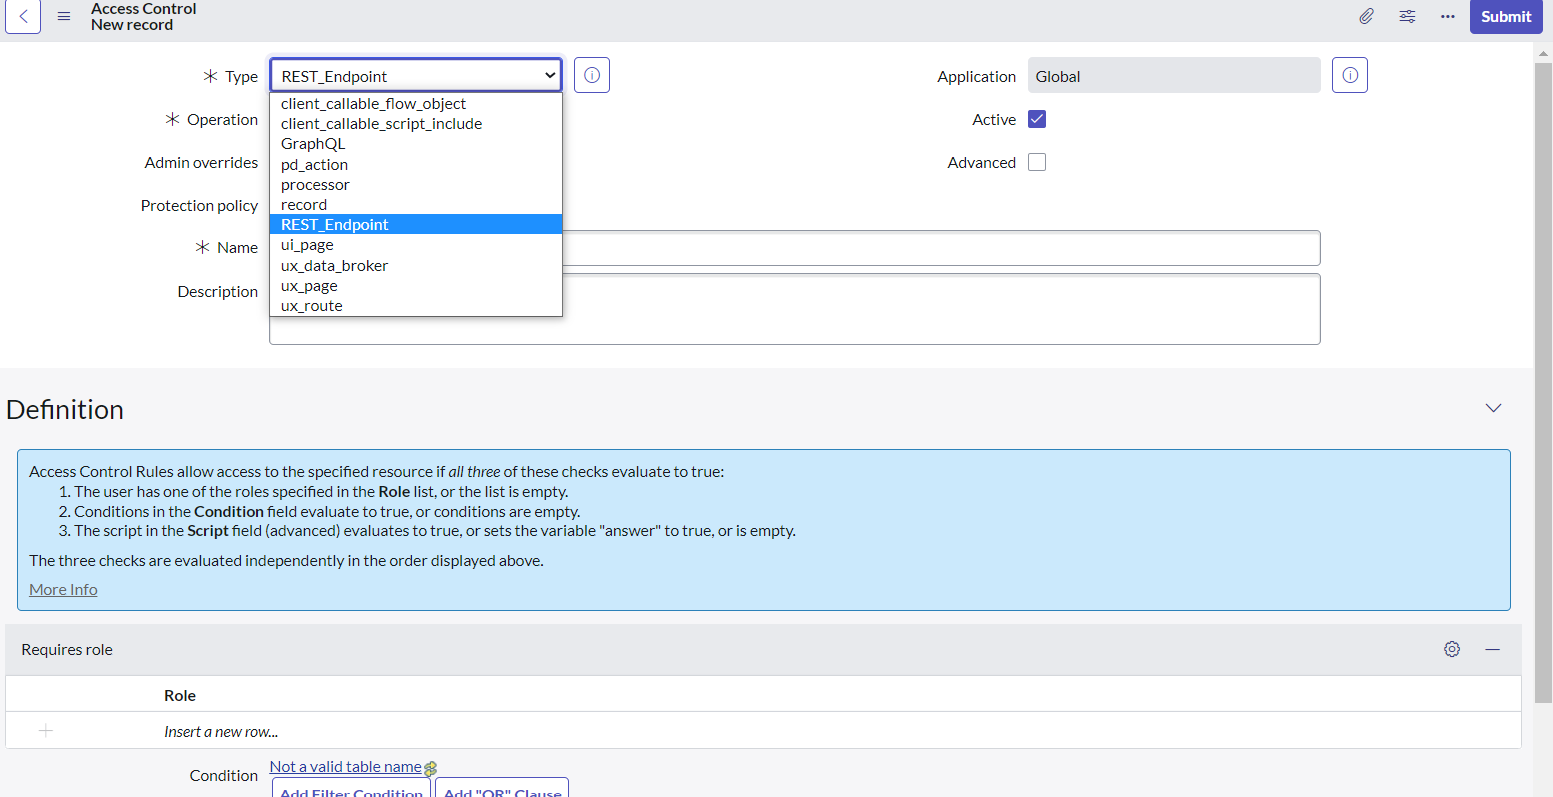This screenshot has height=797, width=1553.
Task: Open the Requires role gear settings icon
Action: click(1452, 649)
